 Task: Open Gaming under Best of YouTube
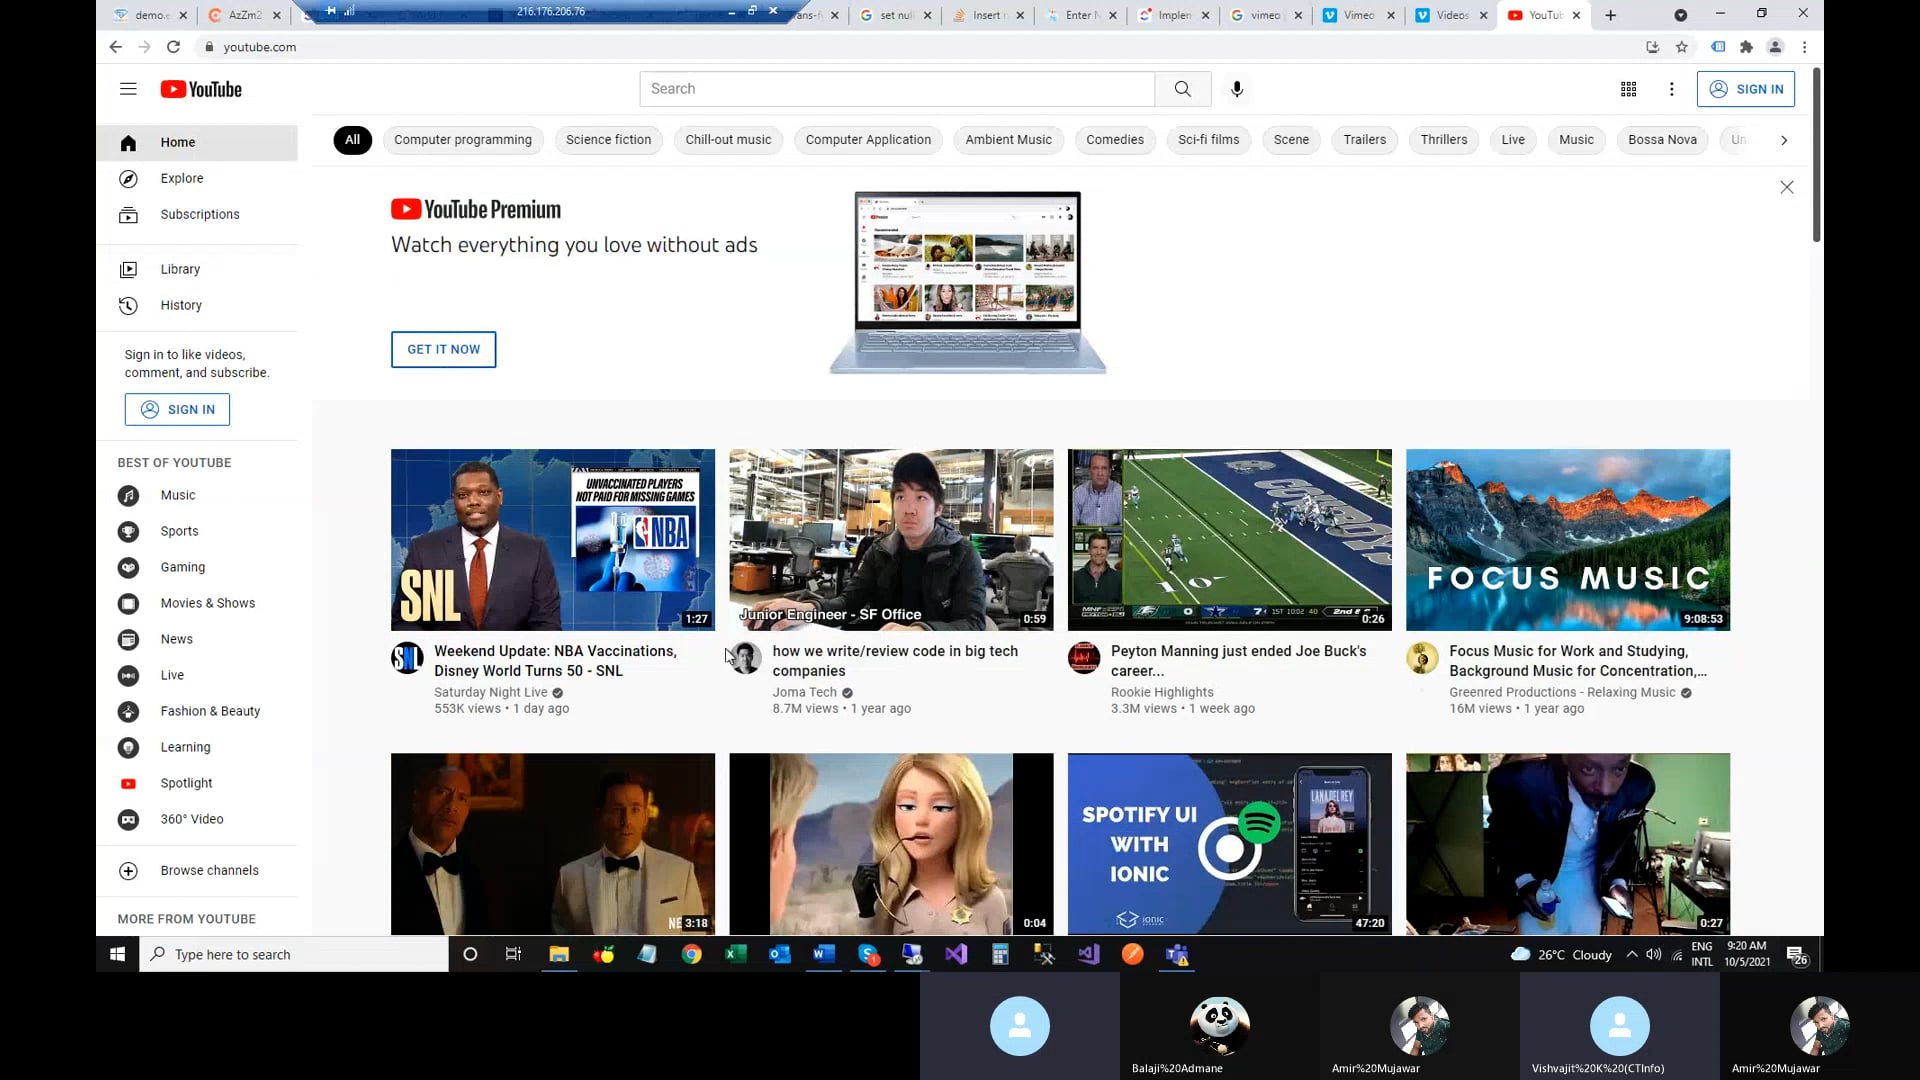coord(182,567)
